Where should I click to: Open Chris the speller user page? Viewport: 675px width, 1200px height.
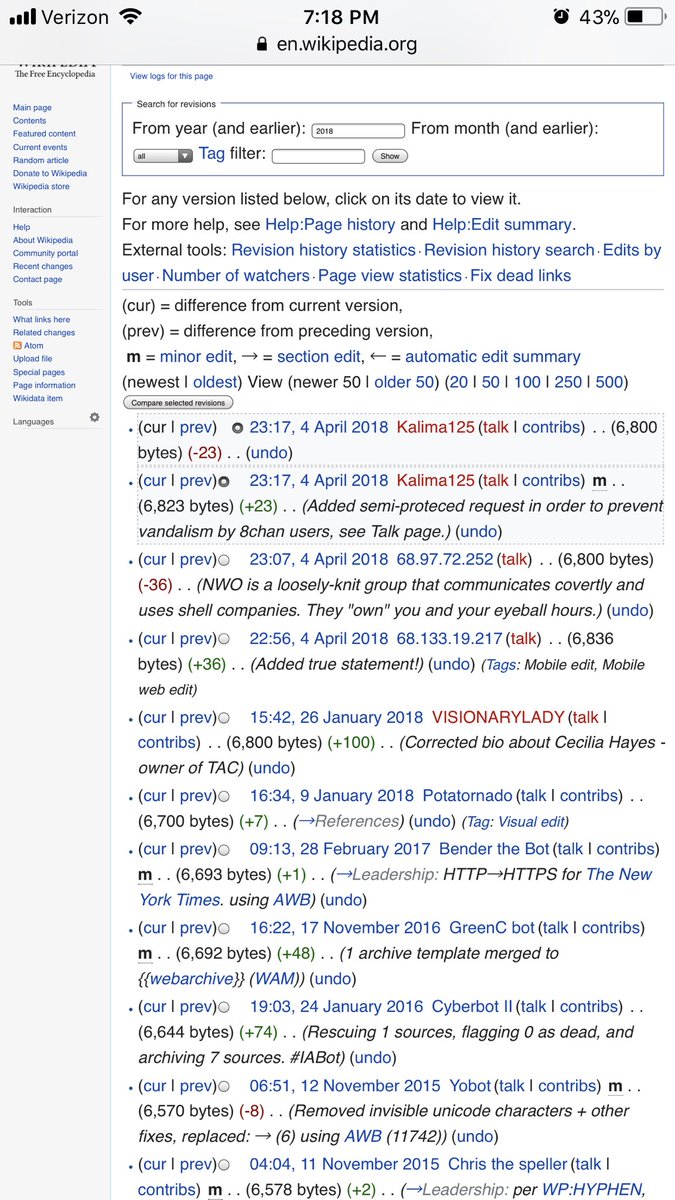pos(509,1165)
